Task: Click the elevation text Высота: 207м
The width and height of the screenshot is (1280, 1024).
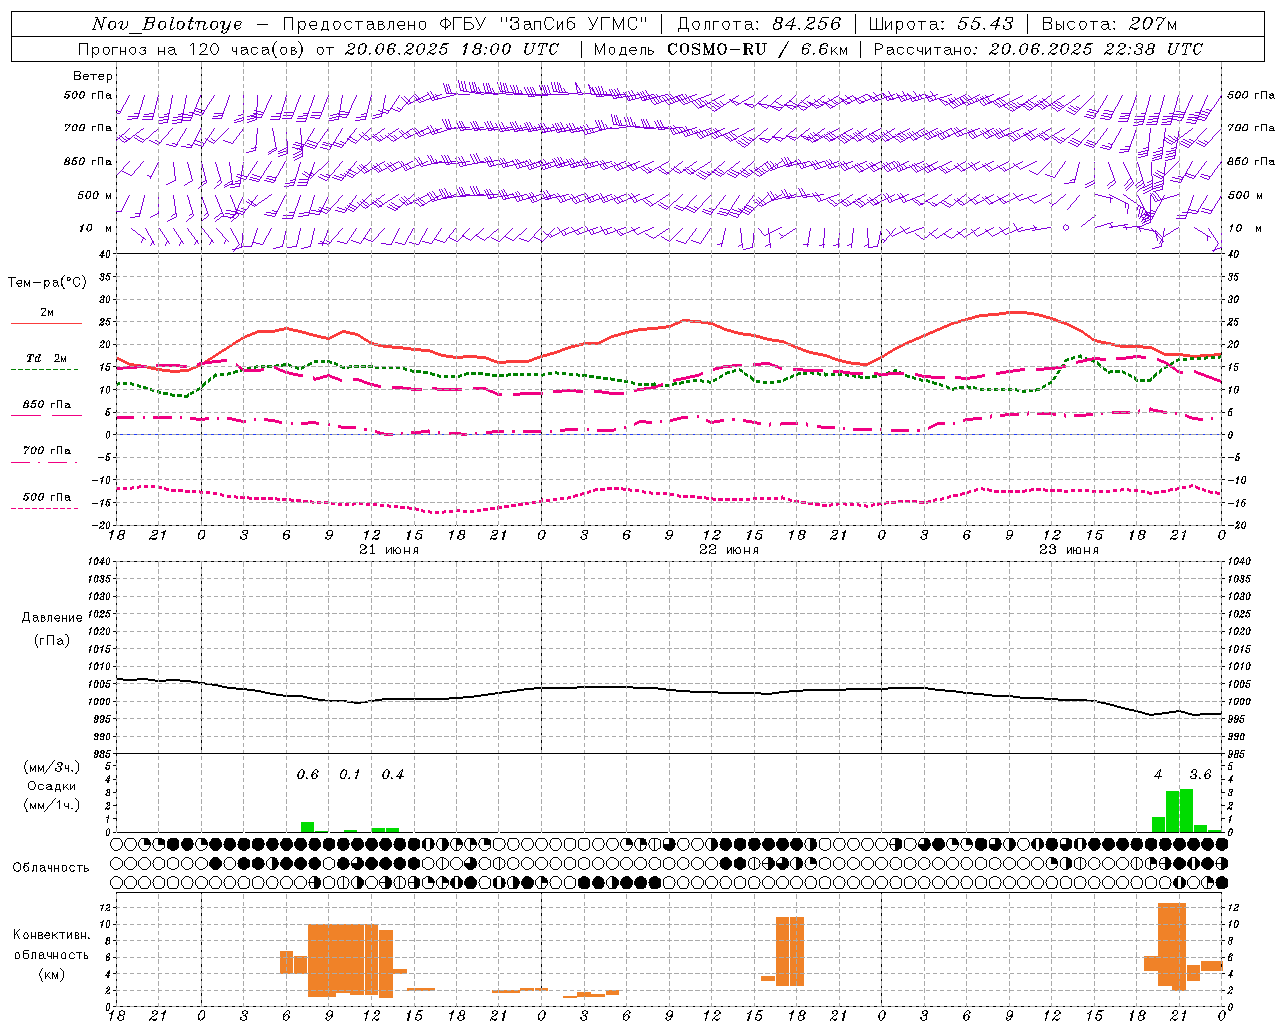Action: [x=1109, y=24]
